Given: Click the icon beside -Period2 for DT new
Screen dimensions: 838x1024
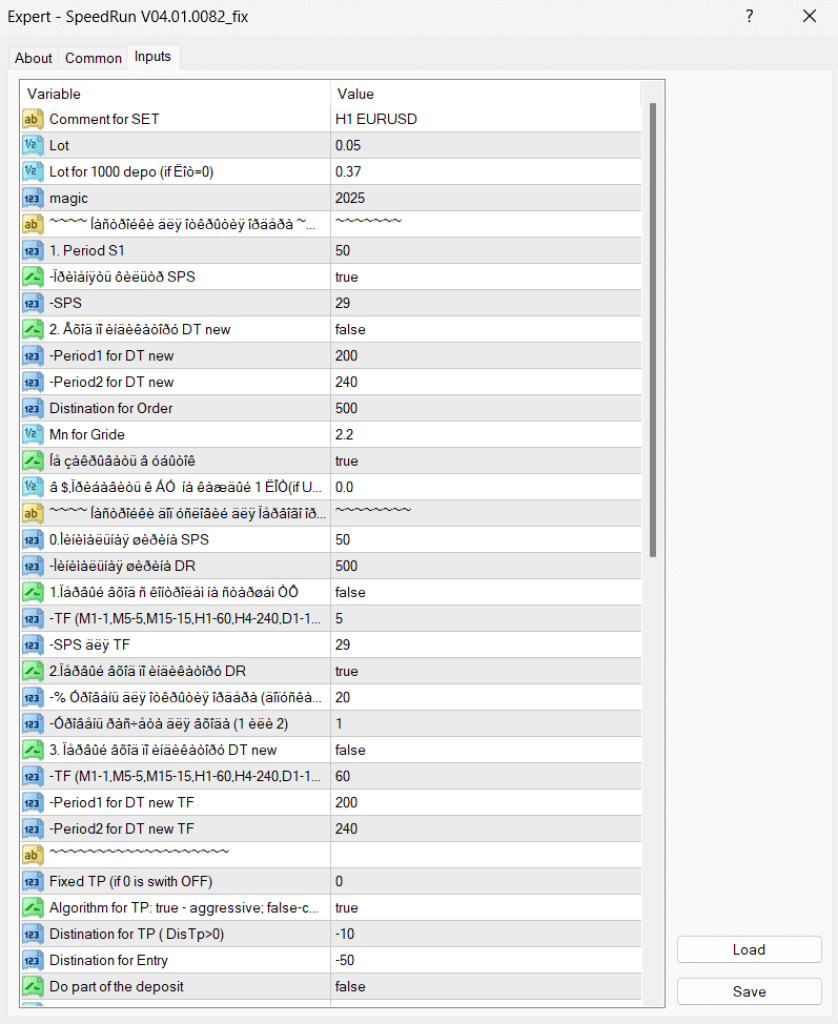Looking at the screenshot, I should (32, 382).
